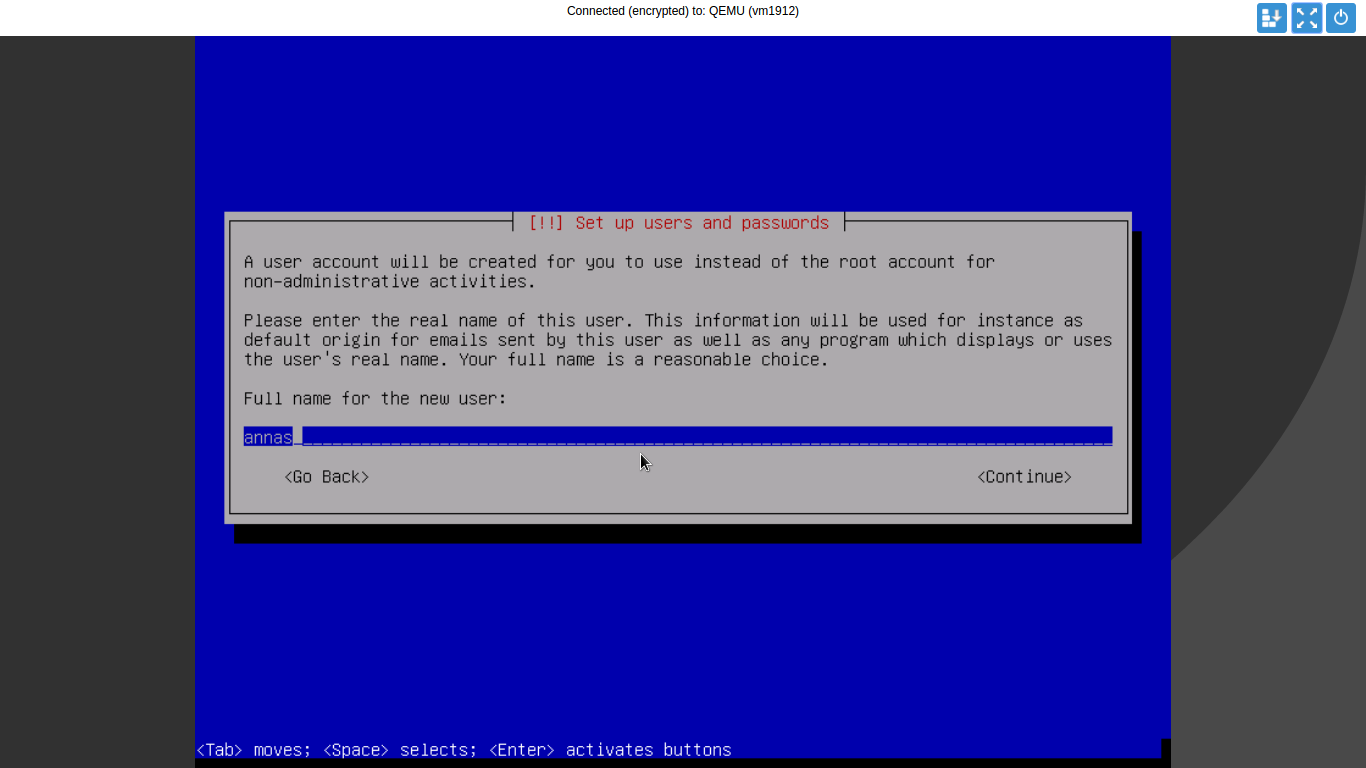Toggle the fullscreen arrows icon
The image size is (1366, 768).
click(1306, 18)
